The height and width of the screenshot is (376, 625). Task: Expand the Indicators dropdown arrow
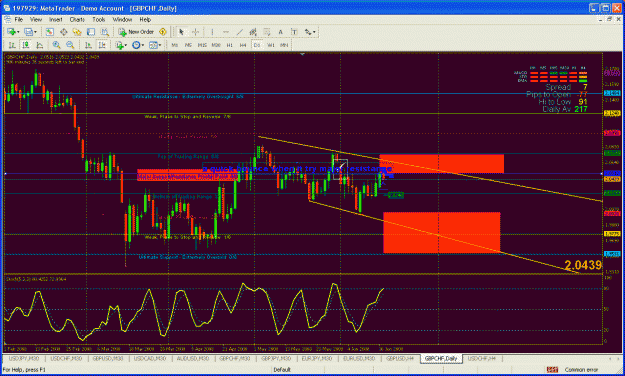(126, 45)
